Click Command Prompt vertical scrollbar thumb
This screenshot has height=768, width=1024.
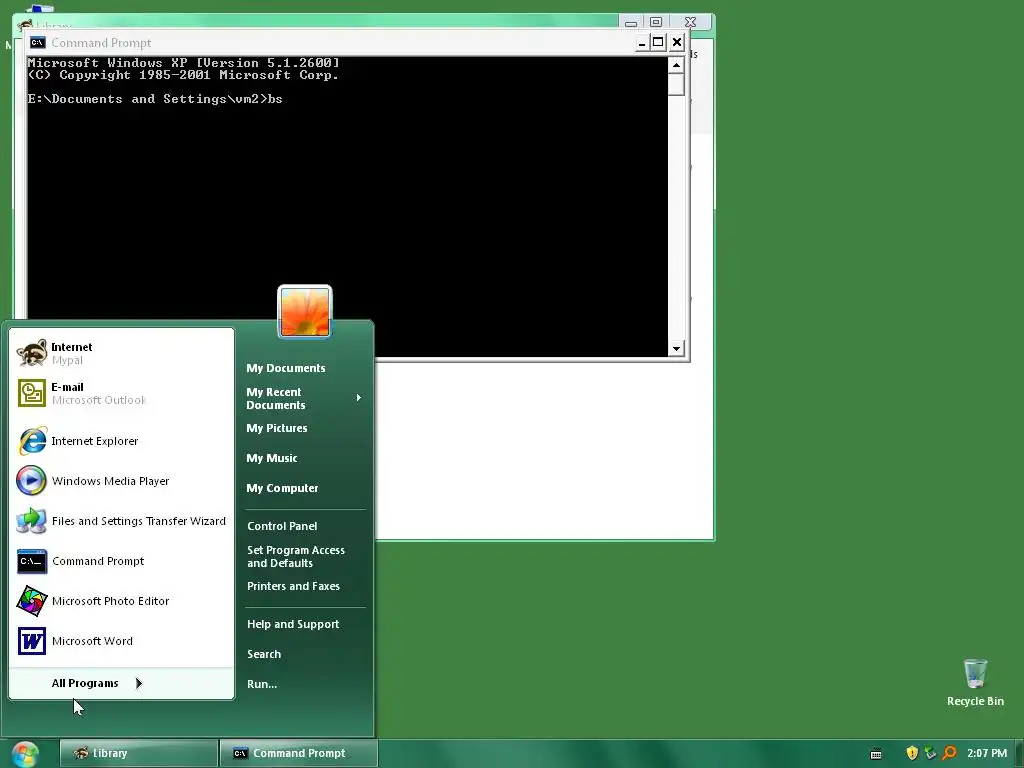676,84
